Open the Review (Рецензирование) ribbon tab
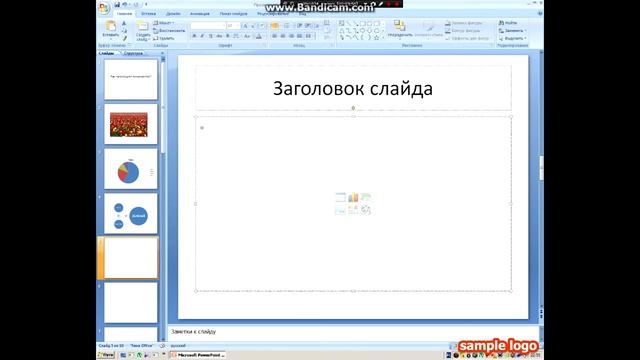 (x=273, y=14)
